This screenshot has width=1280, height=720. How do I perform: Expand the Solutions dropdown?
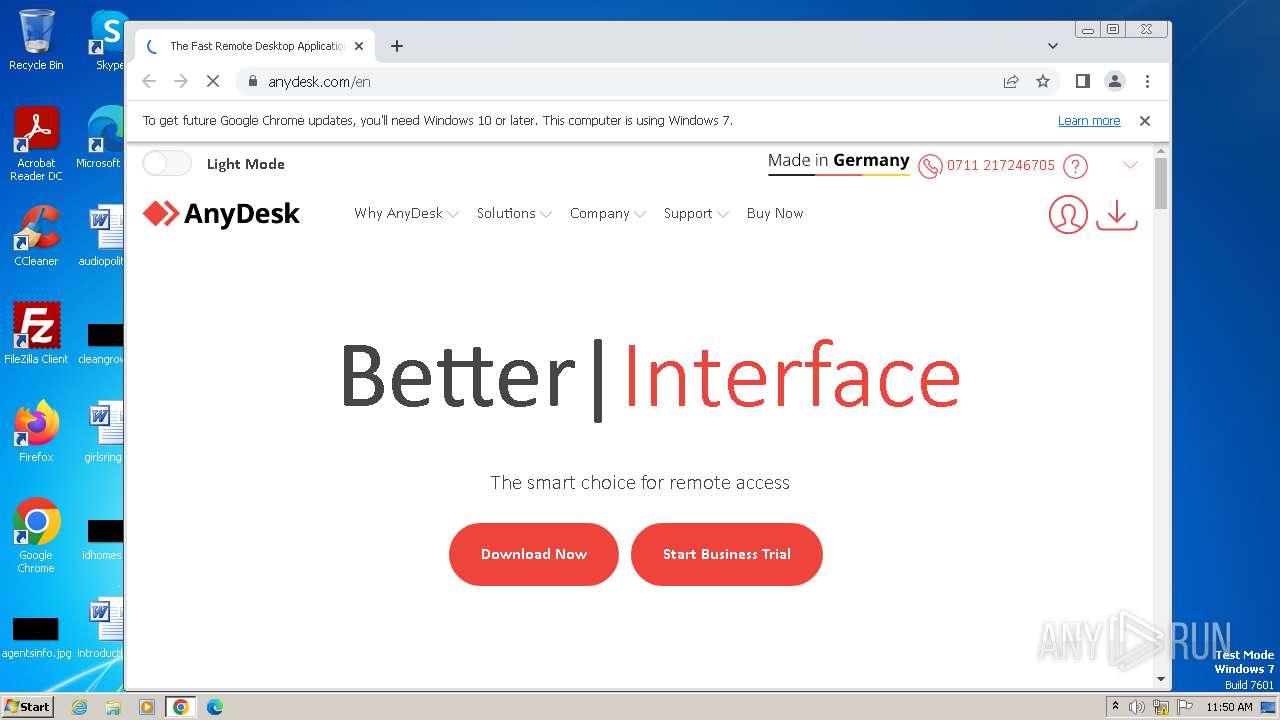tap(514, 213)
